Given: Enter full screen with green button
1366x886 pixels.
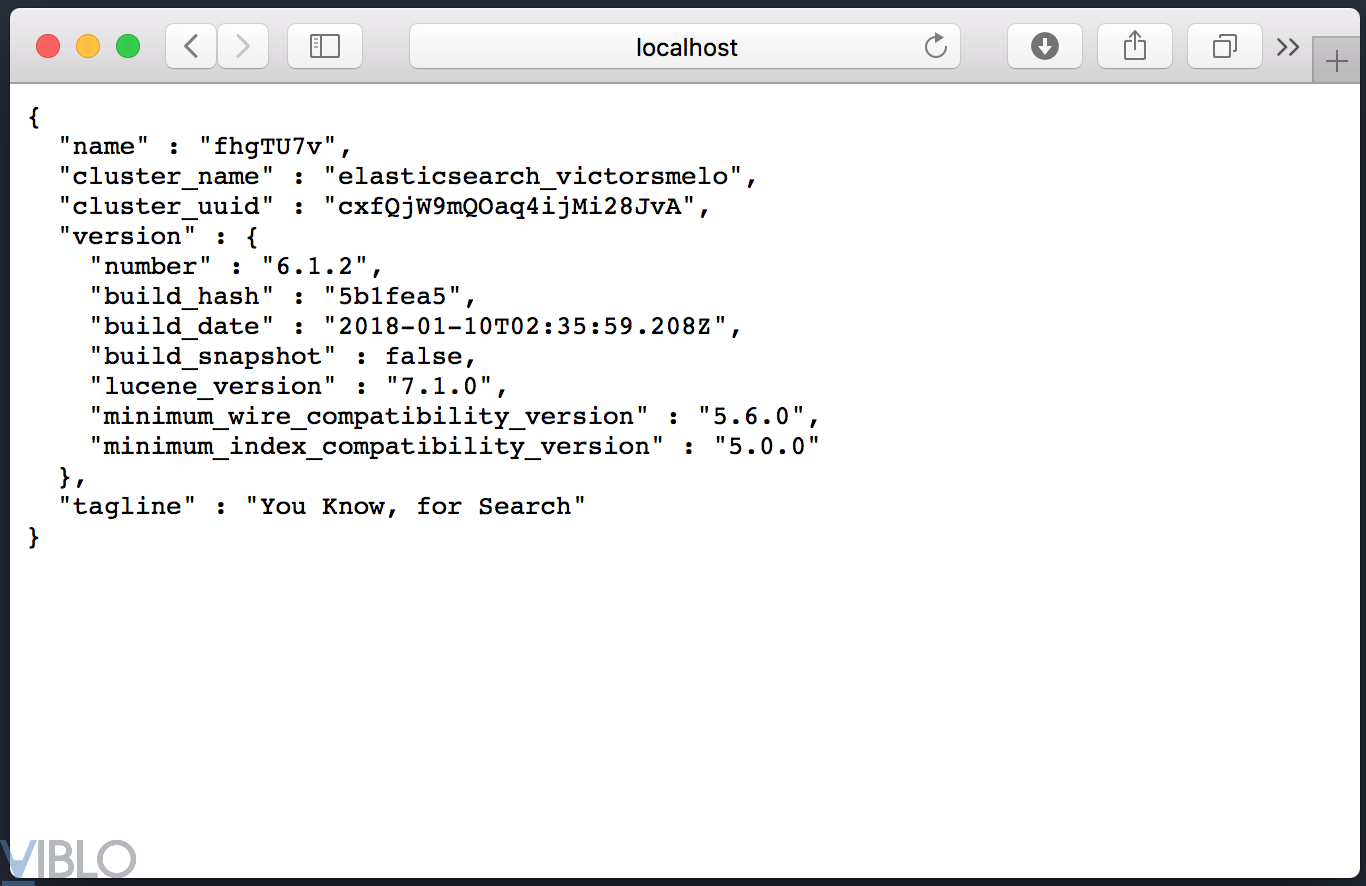Looking at the screenshot, I should pos(128,46).
